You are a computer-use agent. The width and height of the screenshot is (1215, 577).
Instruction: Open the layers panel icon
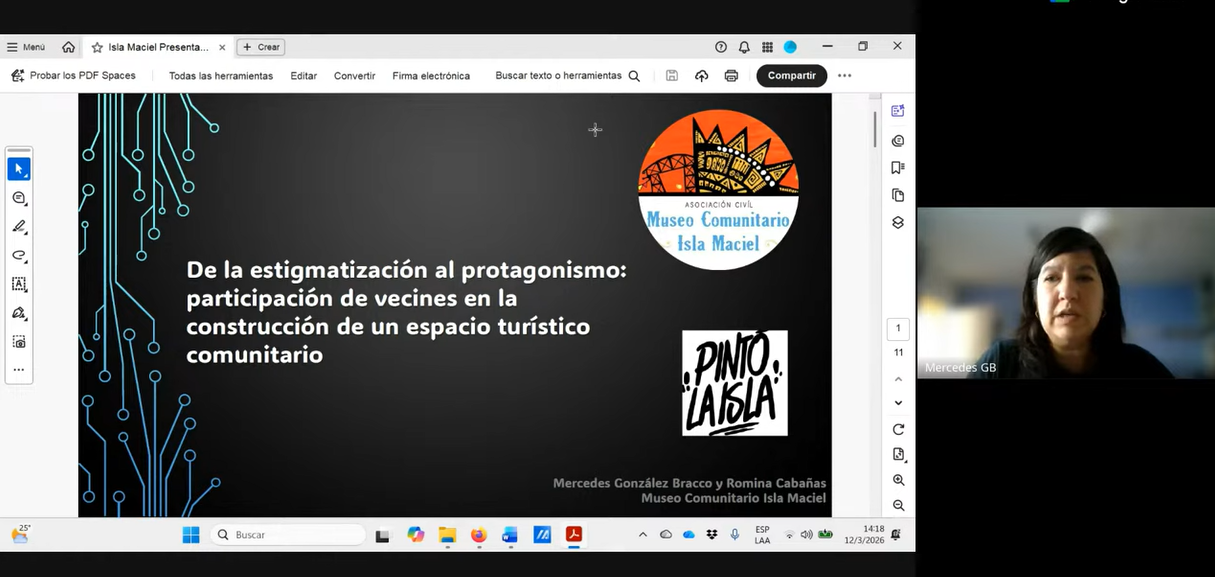pyautogui.click(x=898, y=222)
